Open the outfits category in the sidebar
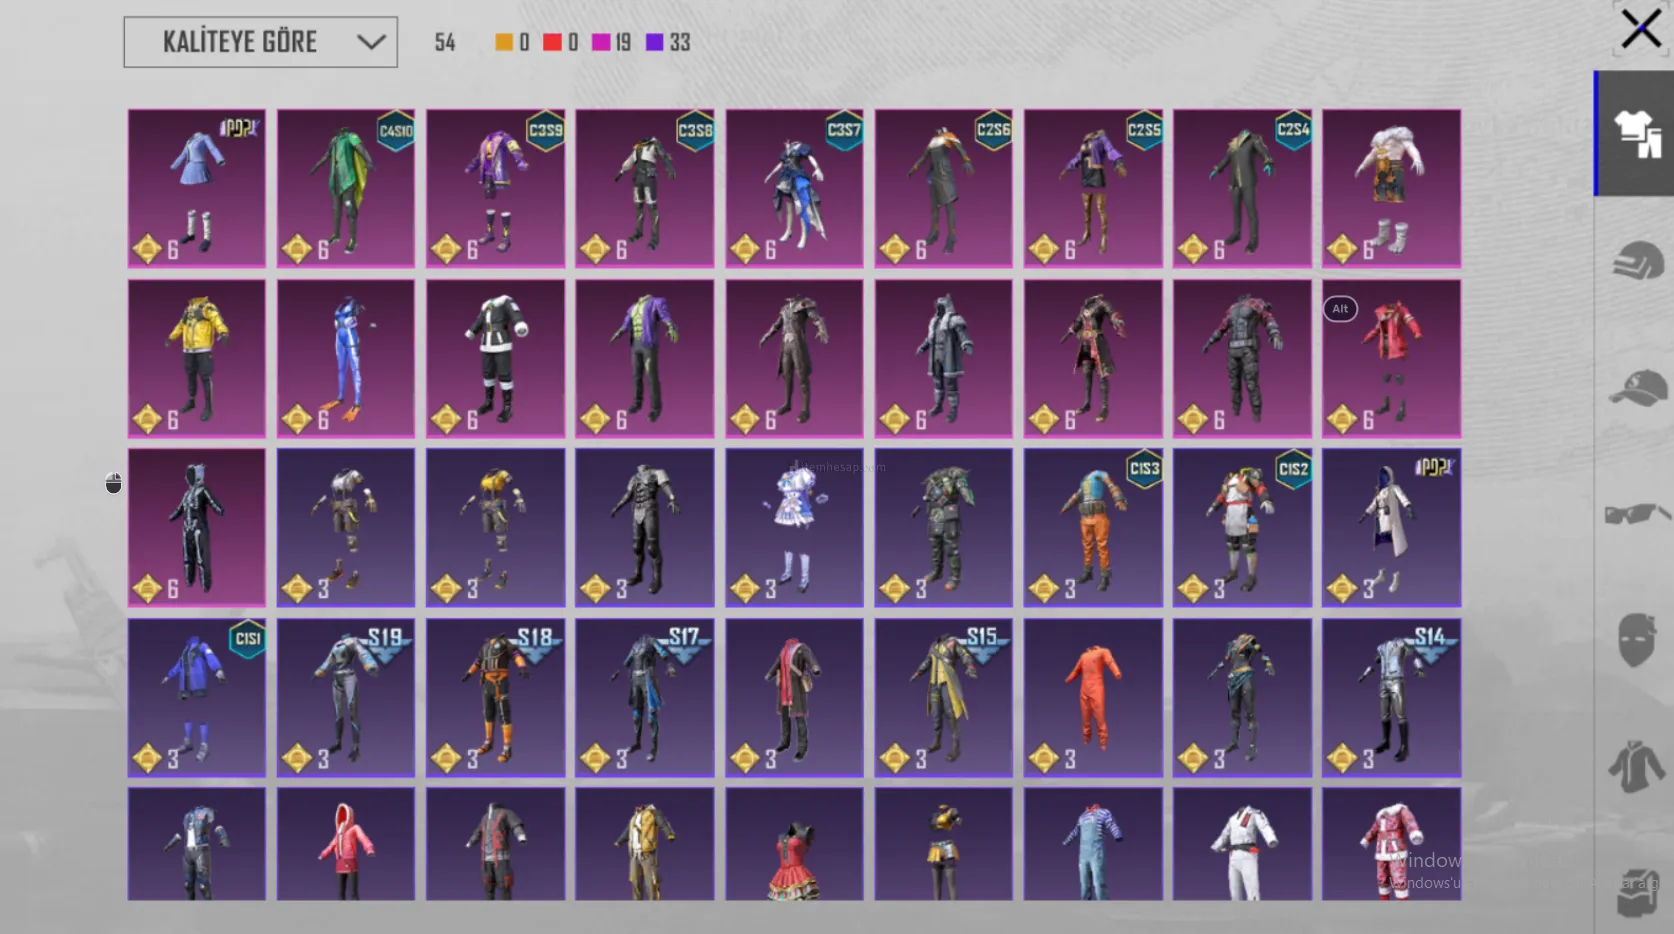The height and width of the screenshot is (934, 1674). click(x=1635, y=134)
